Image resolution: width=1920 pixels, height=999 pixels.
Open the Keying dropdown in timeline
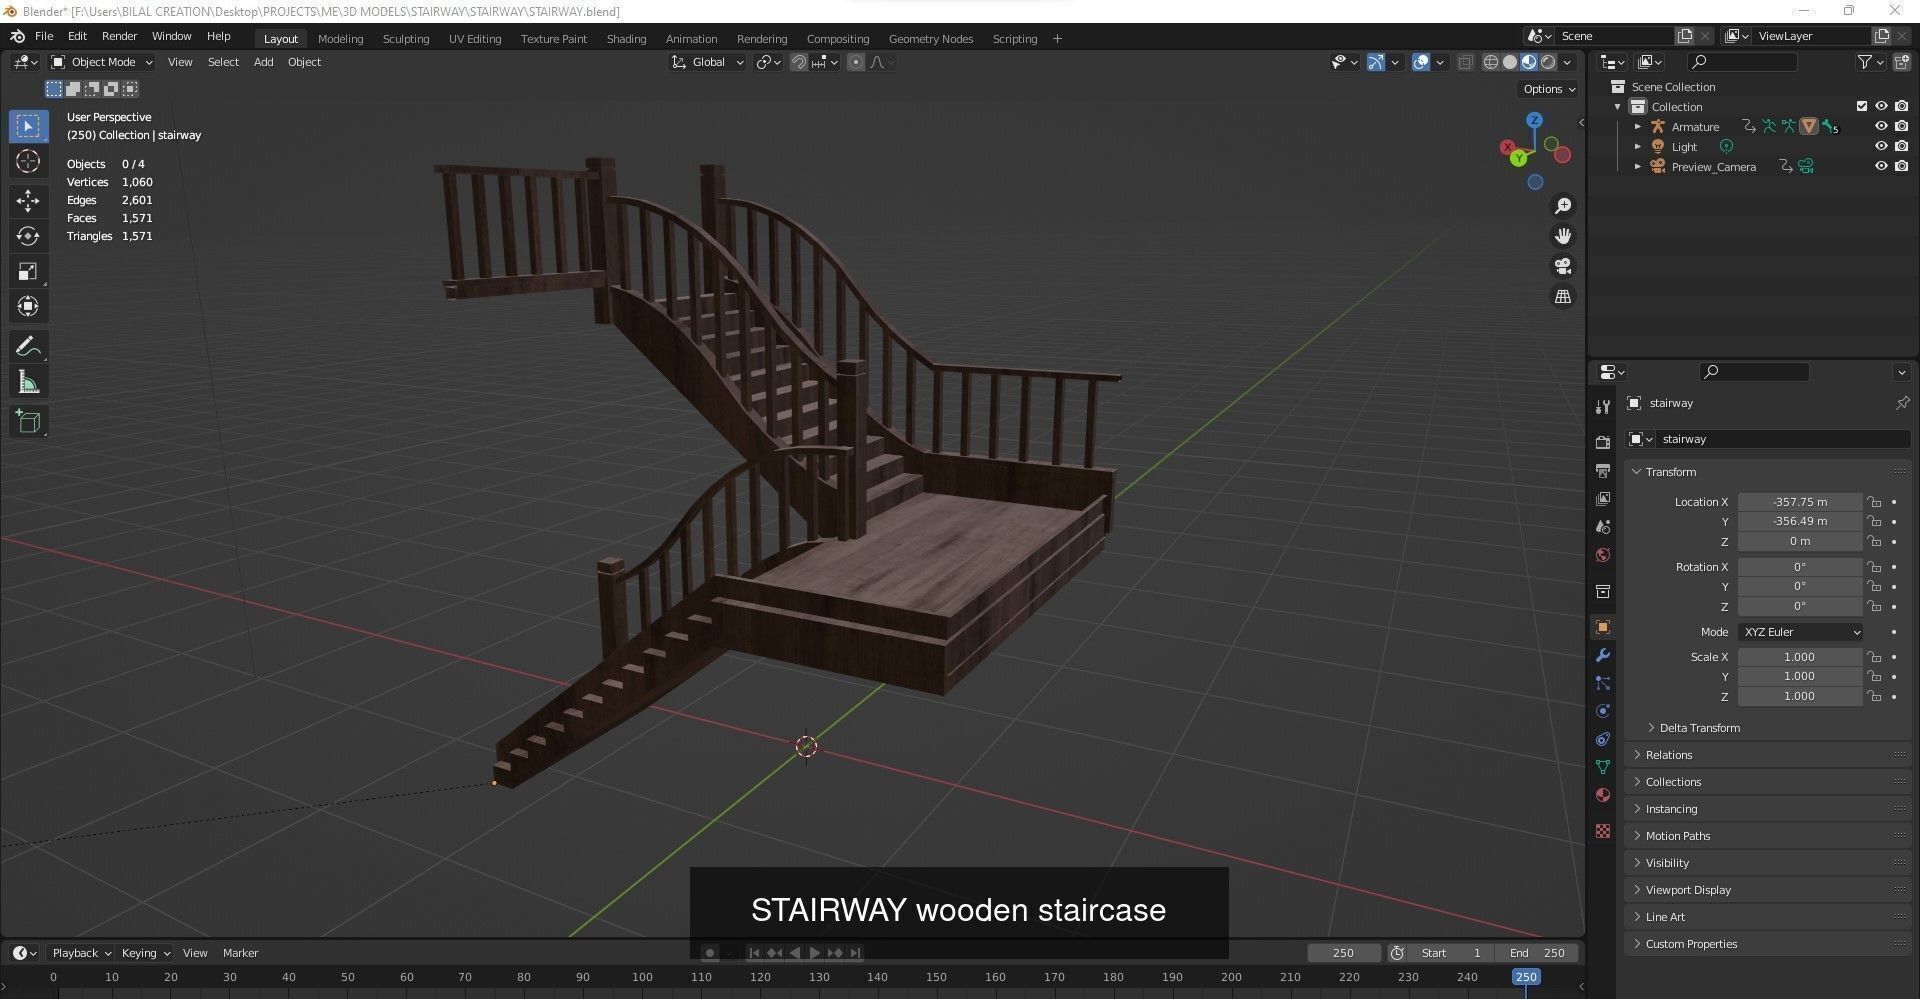(146, 953)
